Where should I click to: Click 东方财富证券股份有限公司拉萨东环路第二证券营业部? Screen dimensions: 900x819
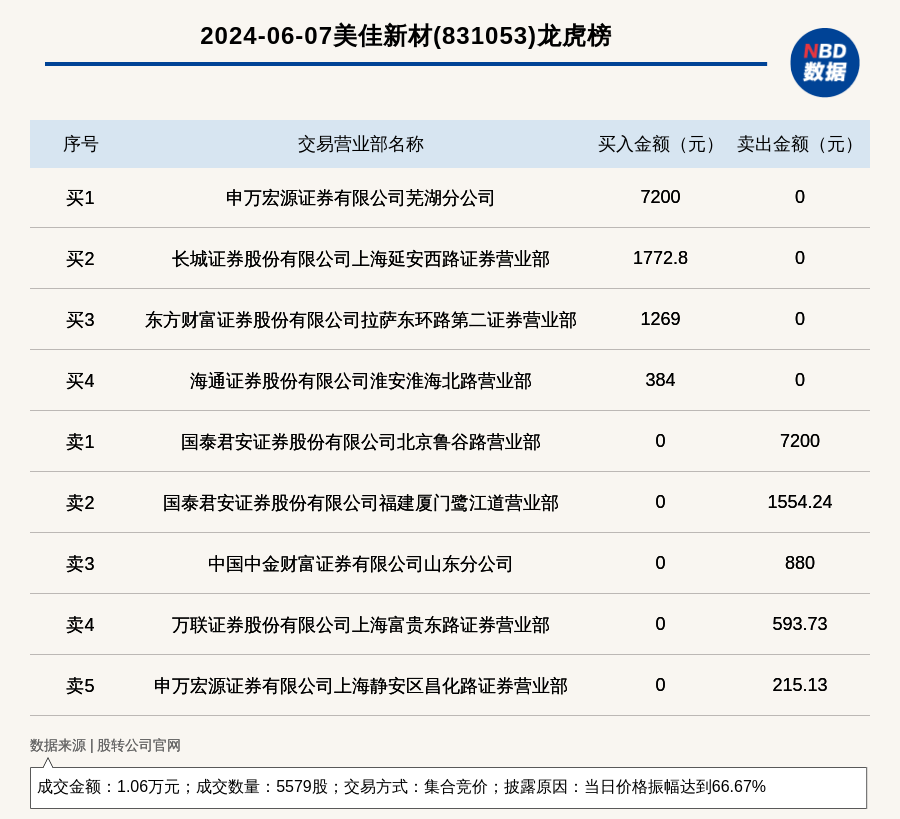point(360,320)
